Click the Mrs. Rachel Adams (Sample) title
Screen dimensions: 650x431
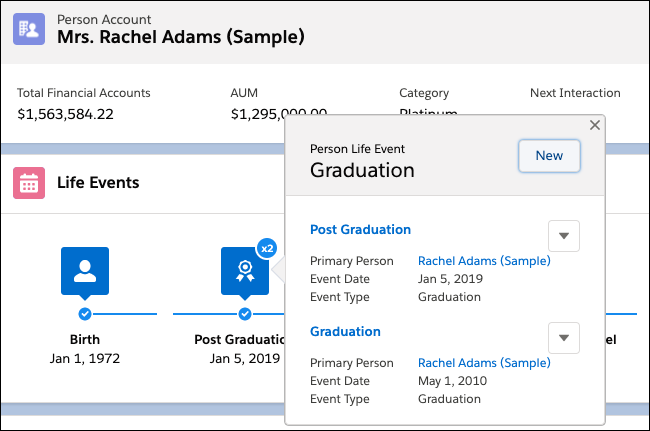click(x=180, y=38)
